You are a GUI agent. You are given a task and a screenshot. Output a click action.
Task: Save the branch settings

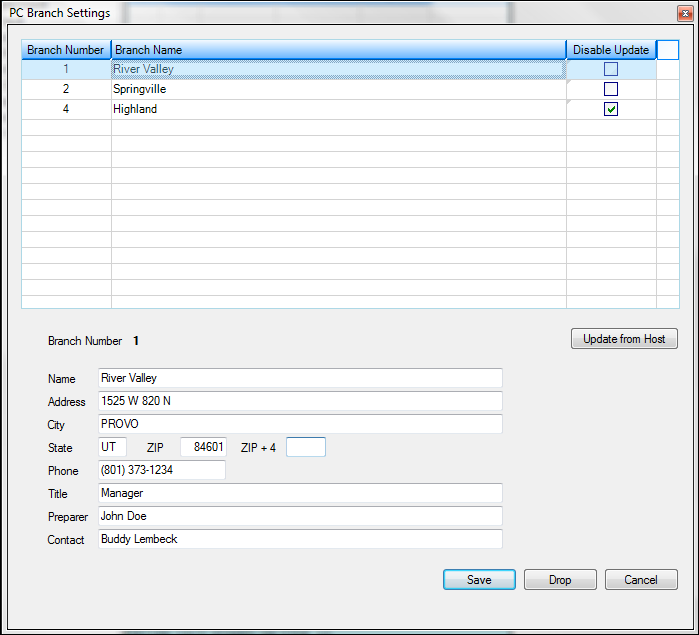point(479,580)
